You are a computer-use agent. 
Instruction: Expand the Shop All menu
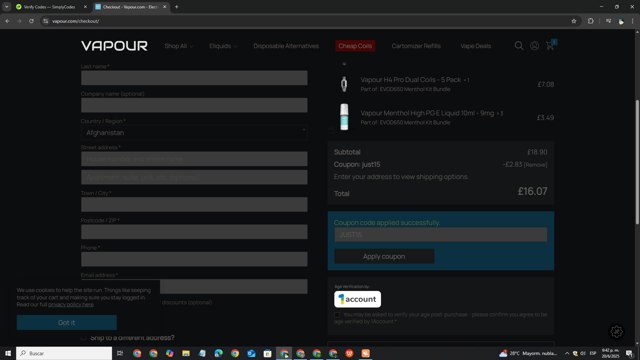point(178,46)
